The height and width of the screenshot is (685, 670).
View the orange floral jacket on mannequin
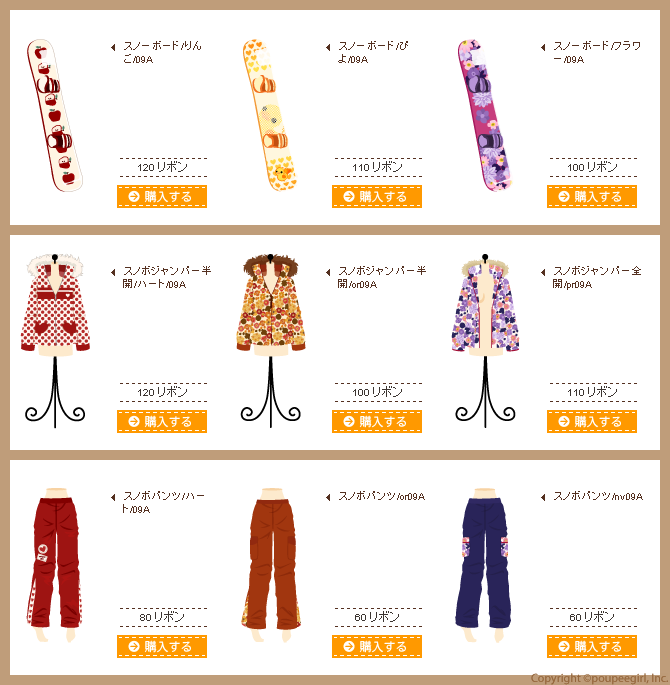(270, 340)
